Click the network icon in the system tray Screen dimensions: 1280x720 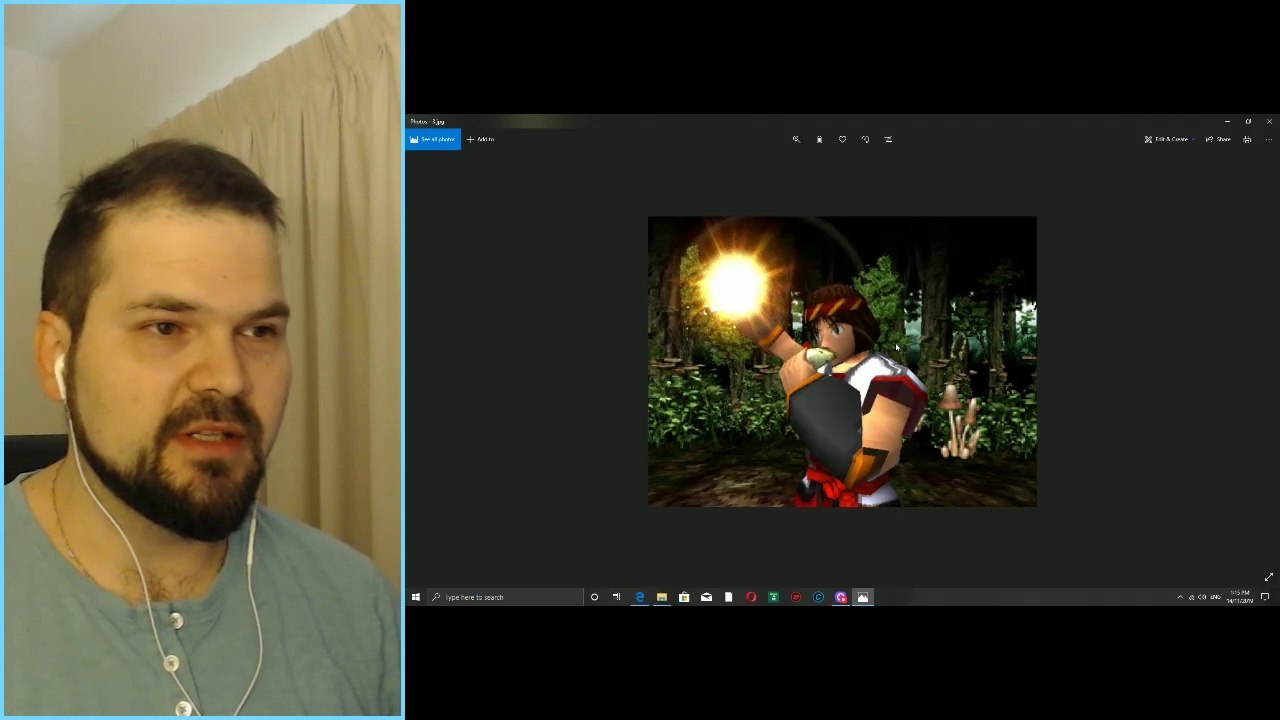coord(1191,597)
